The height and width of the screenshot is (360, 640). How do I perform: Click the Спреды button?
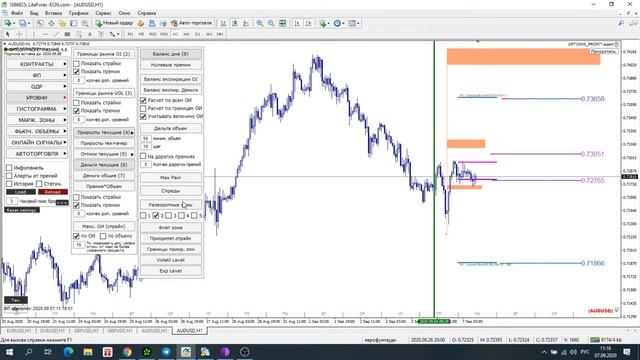[171, 191]
